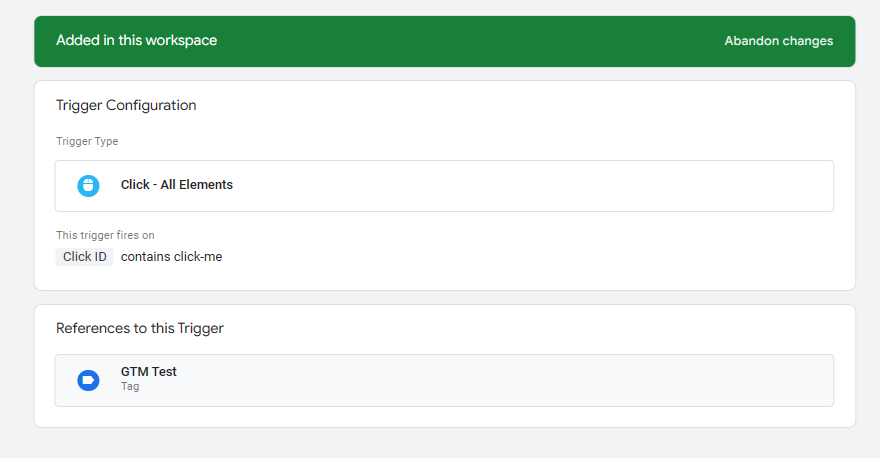Screen dimensions: 880x458
Task: Click gray page background below the References card
Action: [440, 443]
